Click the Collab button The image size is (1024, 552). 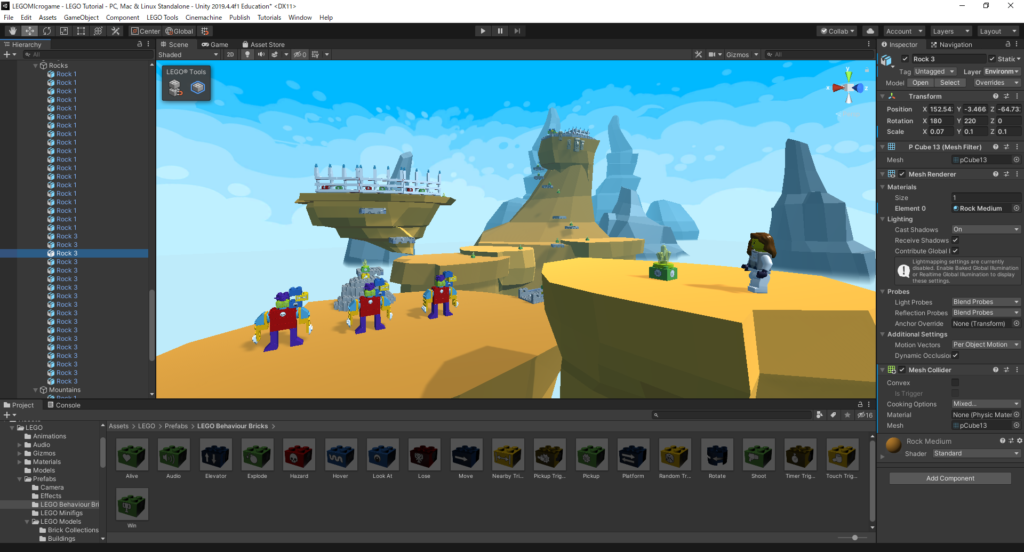point(837,31)
